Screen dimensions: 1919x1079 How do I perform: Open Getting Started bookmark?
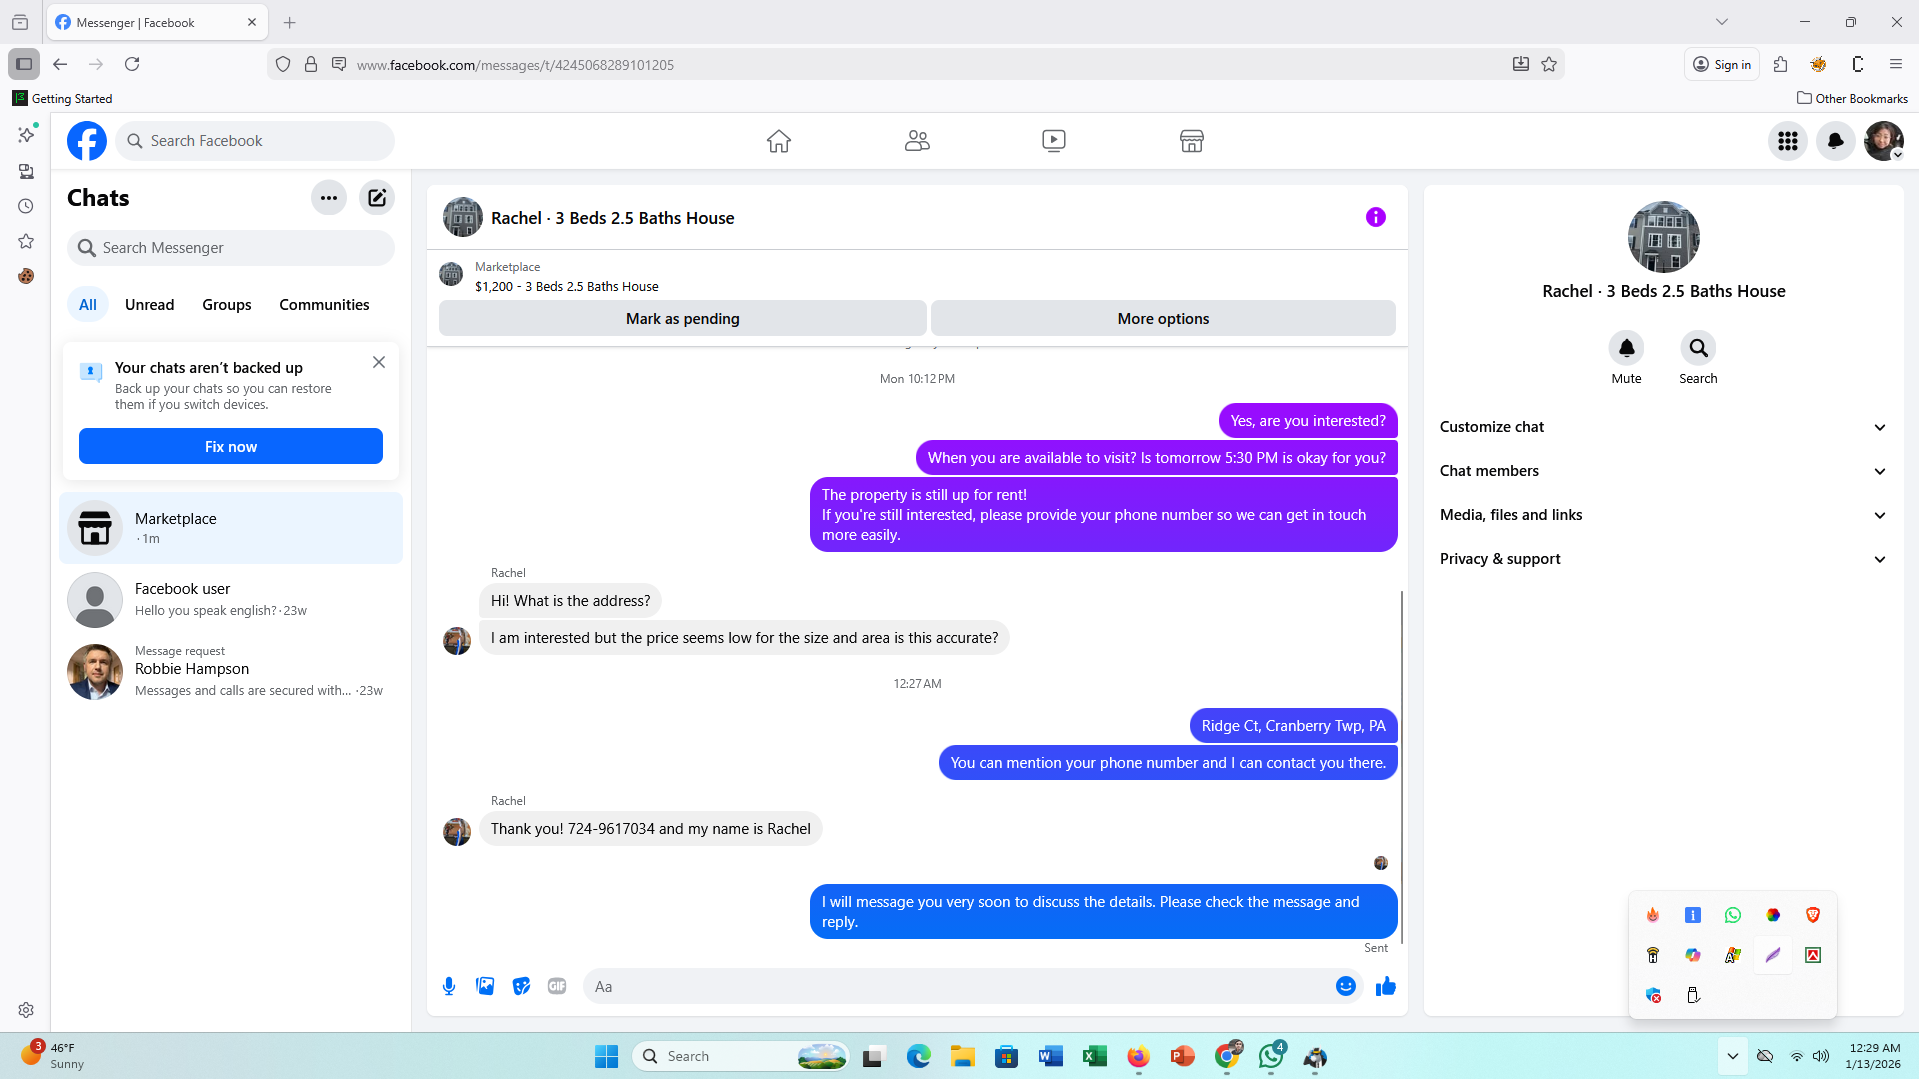[62, 98]
